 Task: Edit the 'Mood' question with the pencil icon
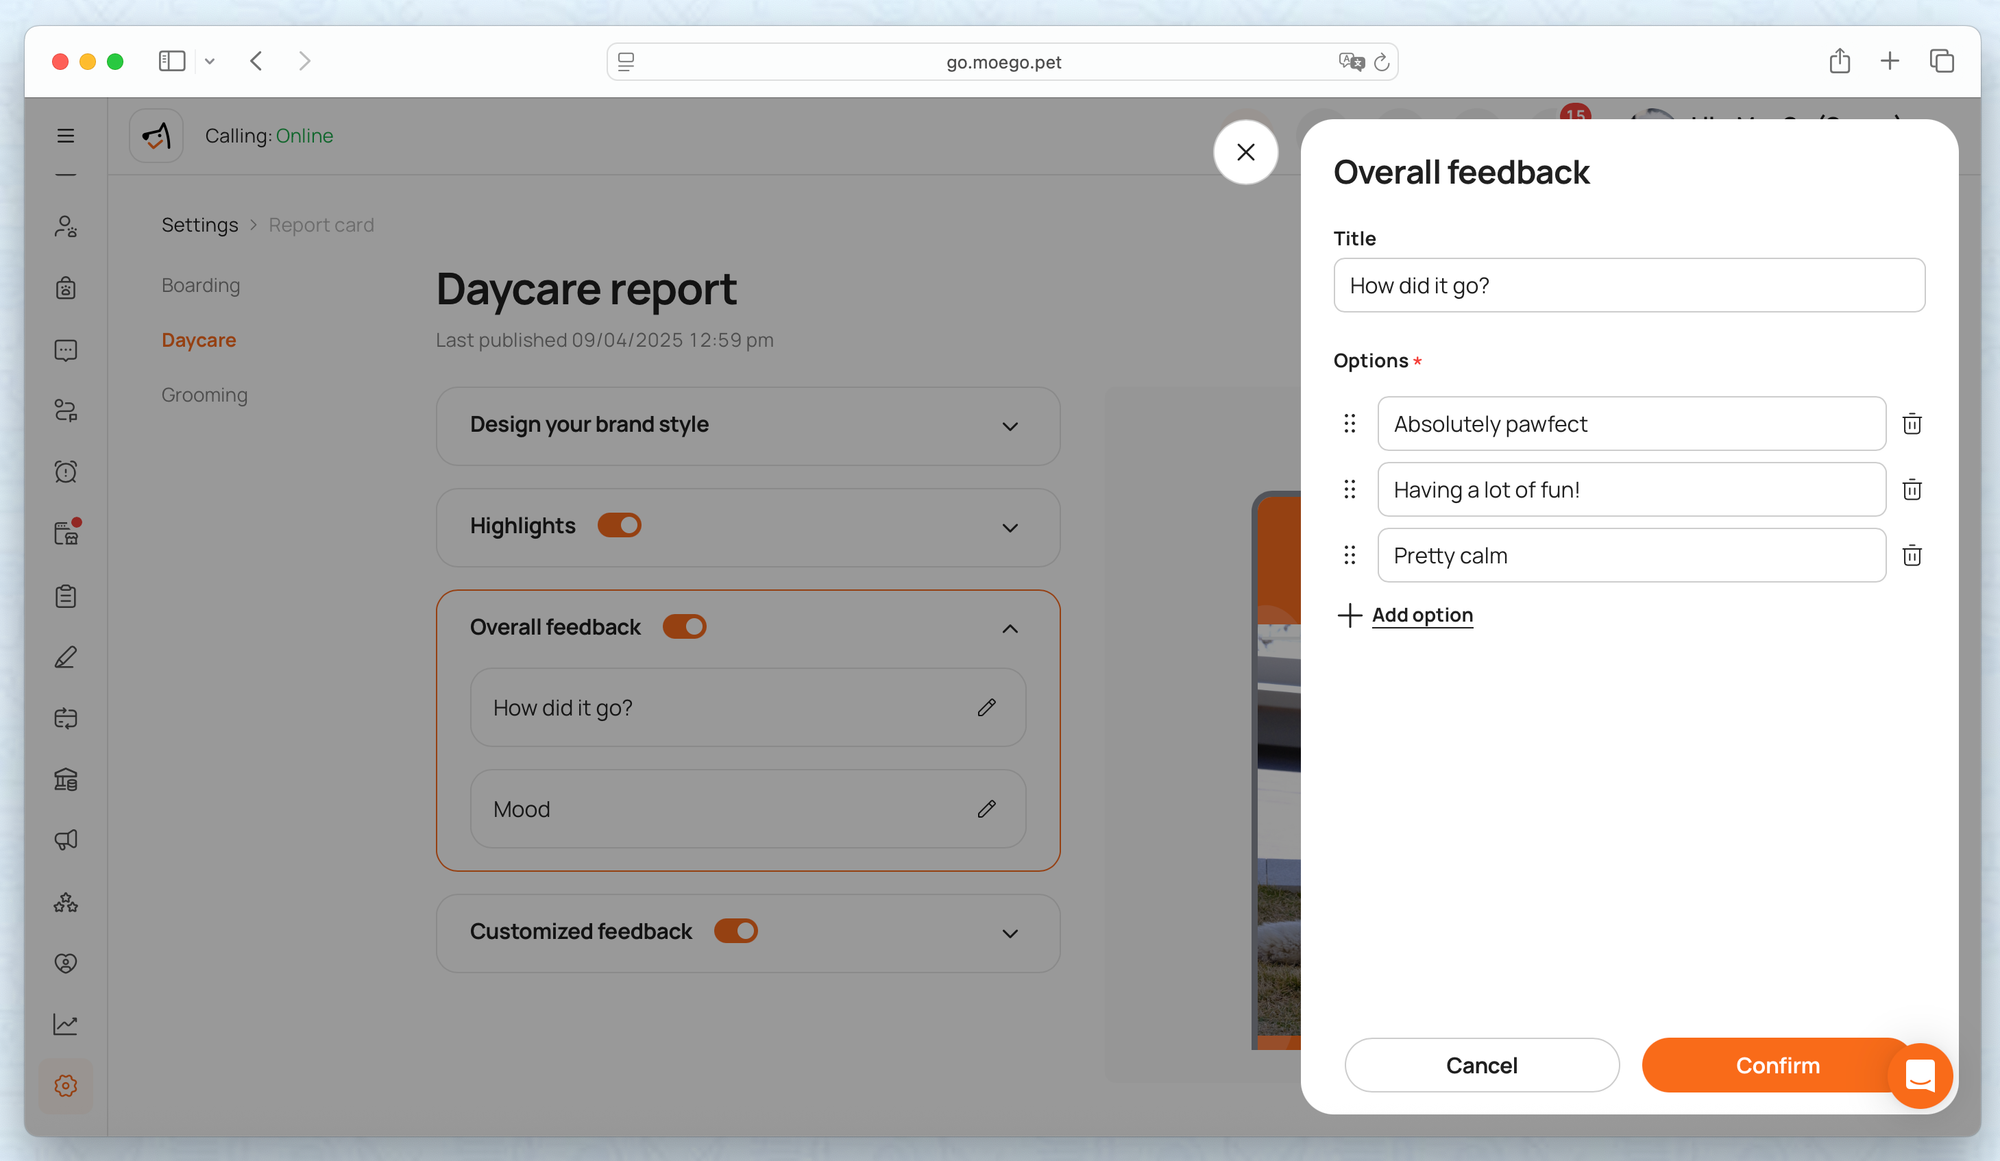click(x=986, y=809)
